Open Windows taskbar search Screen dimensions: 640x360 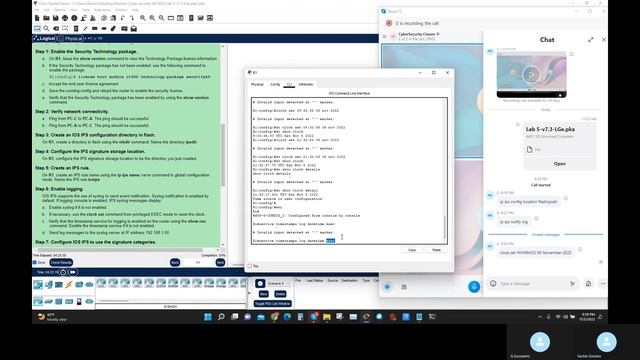click(x=221, y=317)
